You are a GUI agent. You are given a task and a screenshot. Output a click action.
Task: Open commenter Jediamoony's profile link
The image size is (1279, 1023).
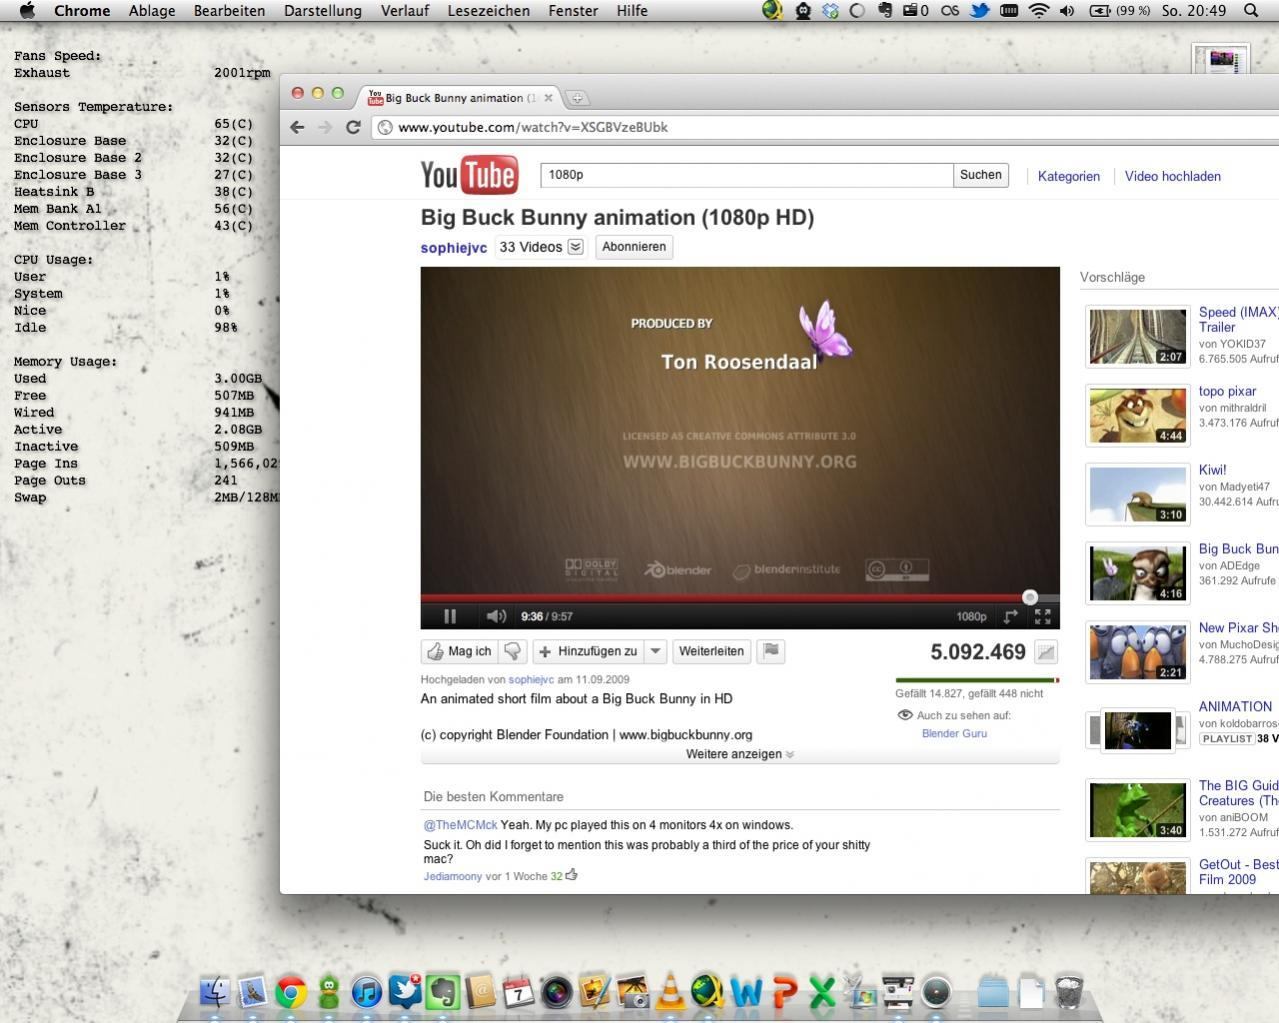tap(453, 876)
